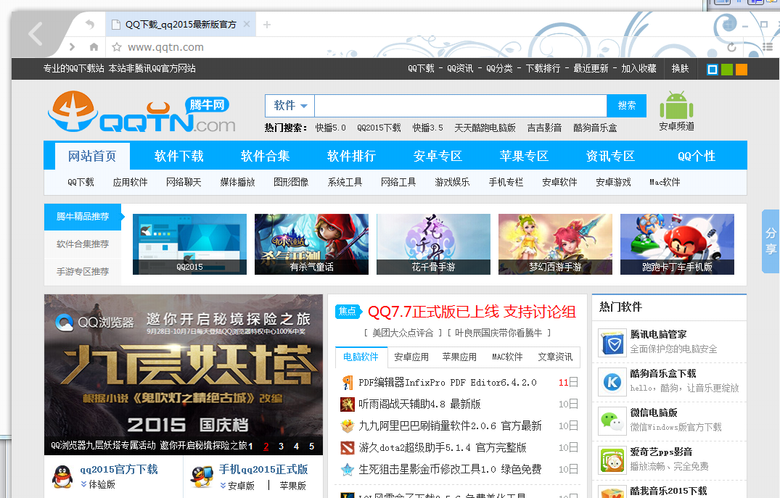
Task: Open the 花千骨手游 thumbnail
Action: pyautogui.click(x=433, y=244)
